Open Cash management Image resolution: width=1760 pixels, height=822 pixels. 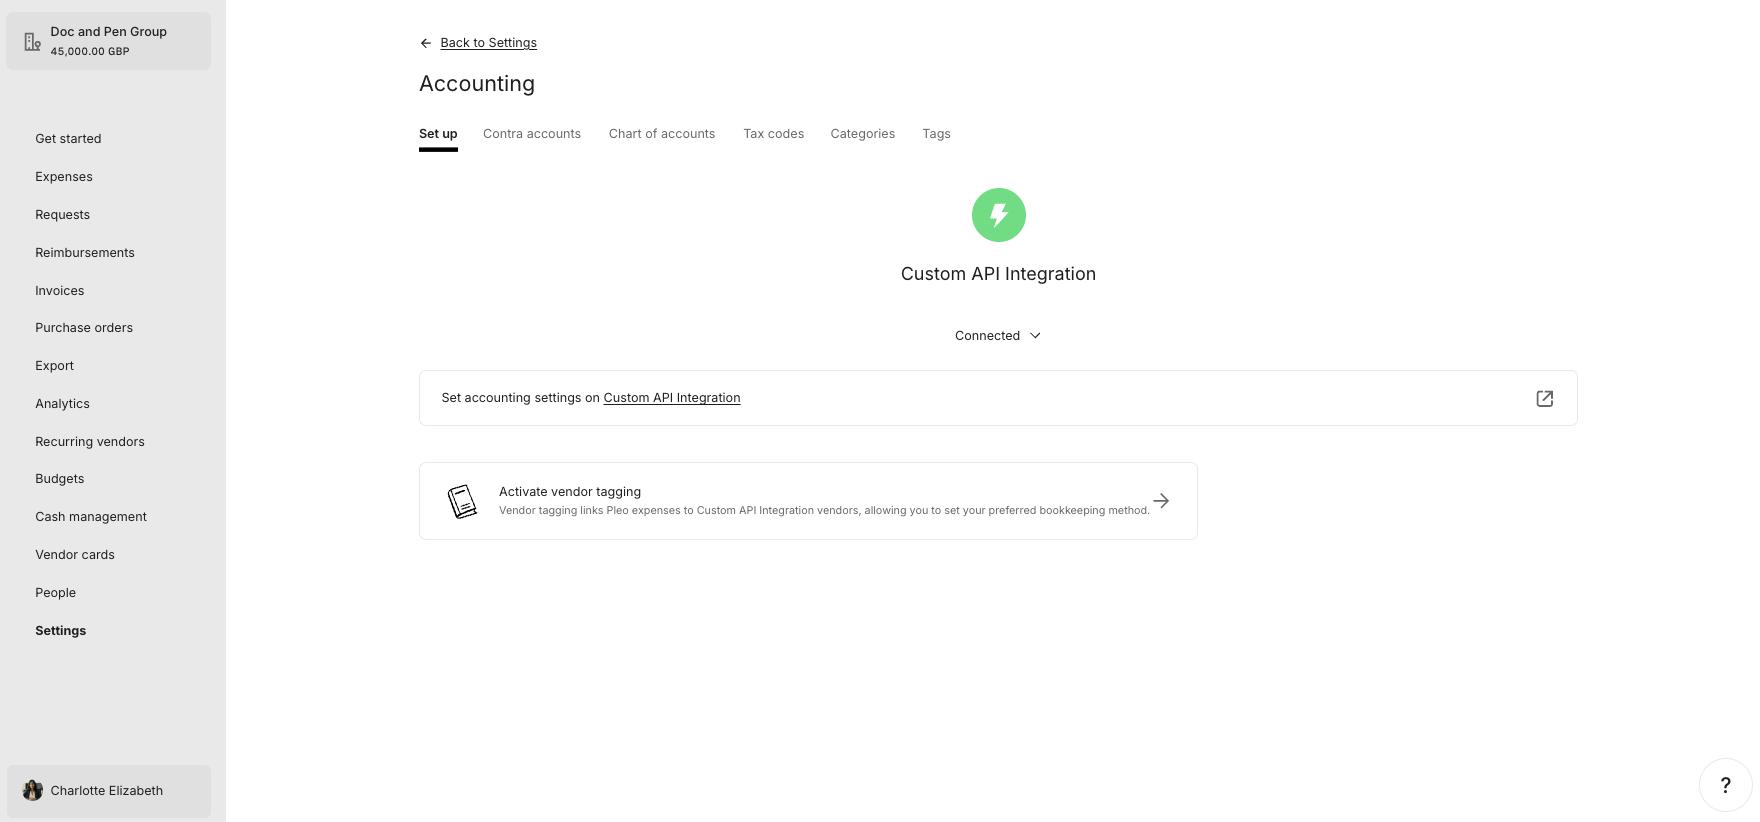pyautogui.click(x=91, y=517)
